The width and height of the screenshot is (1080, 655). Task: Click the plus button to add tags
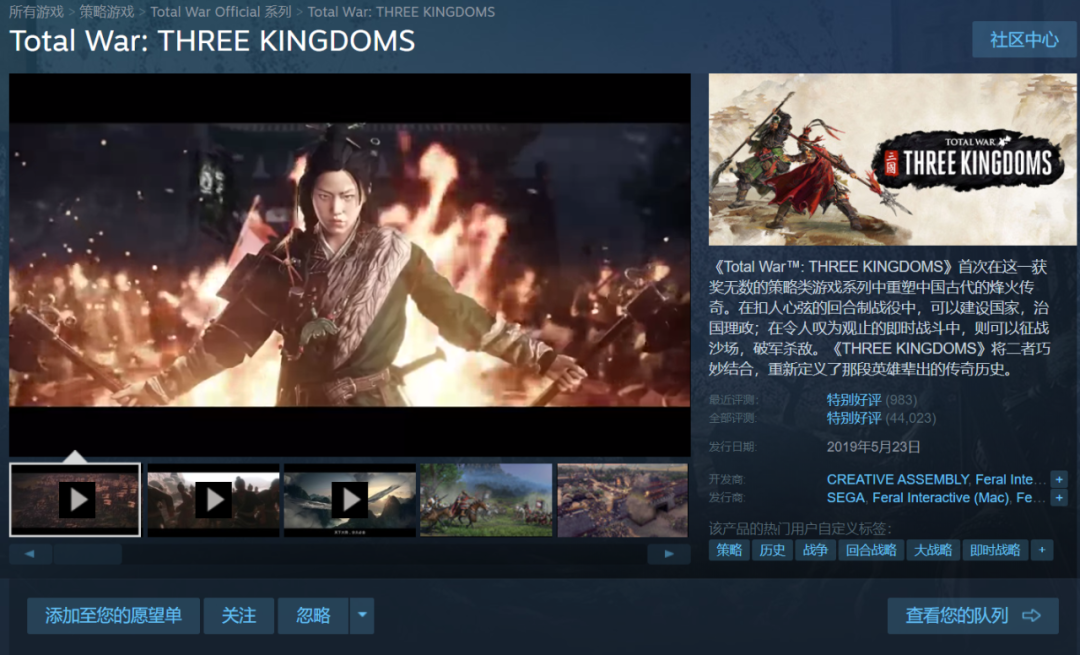point(1041,550)
